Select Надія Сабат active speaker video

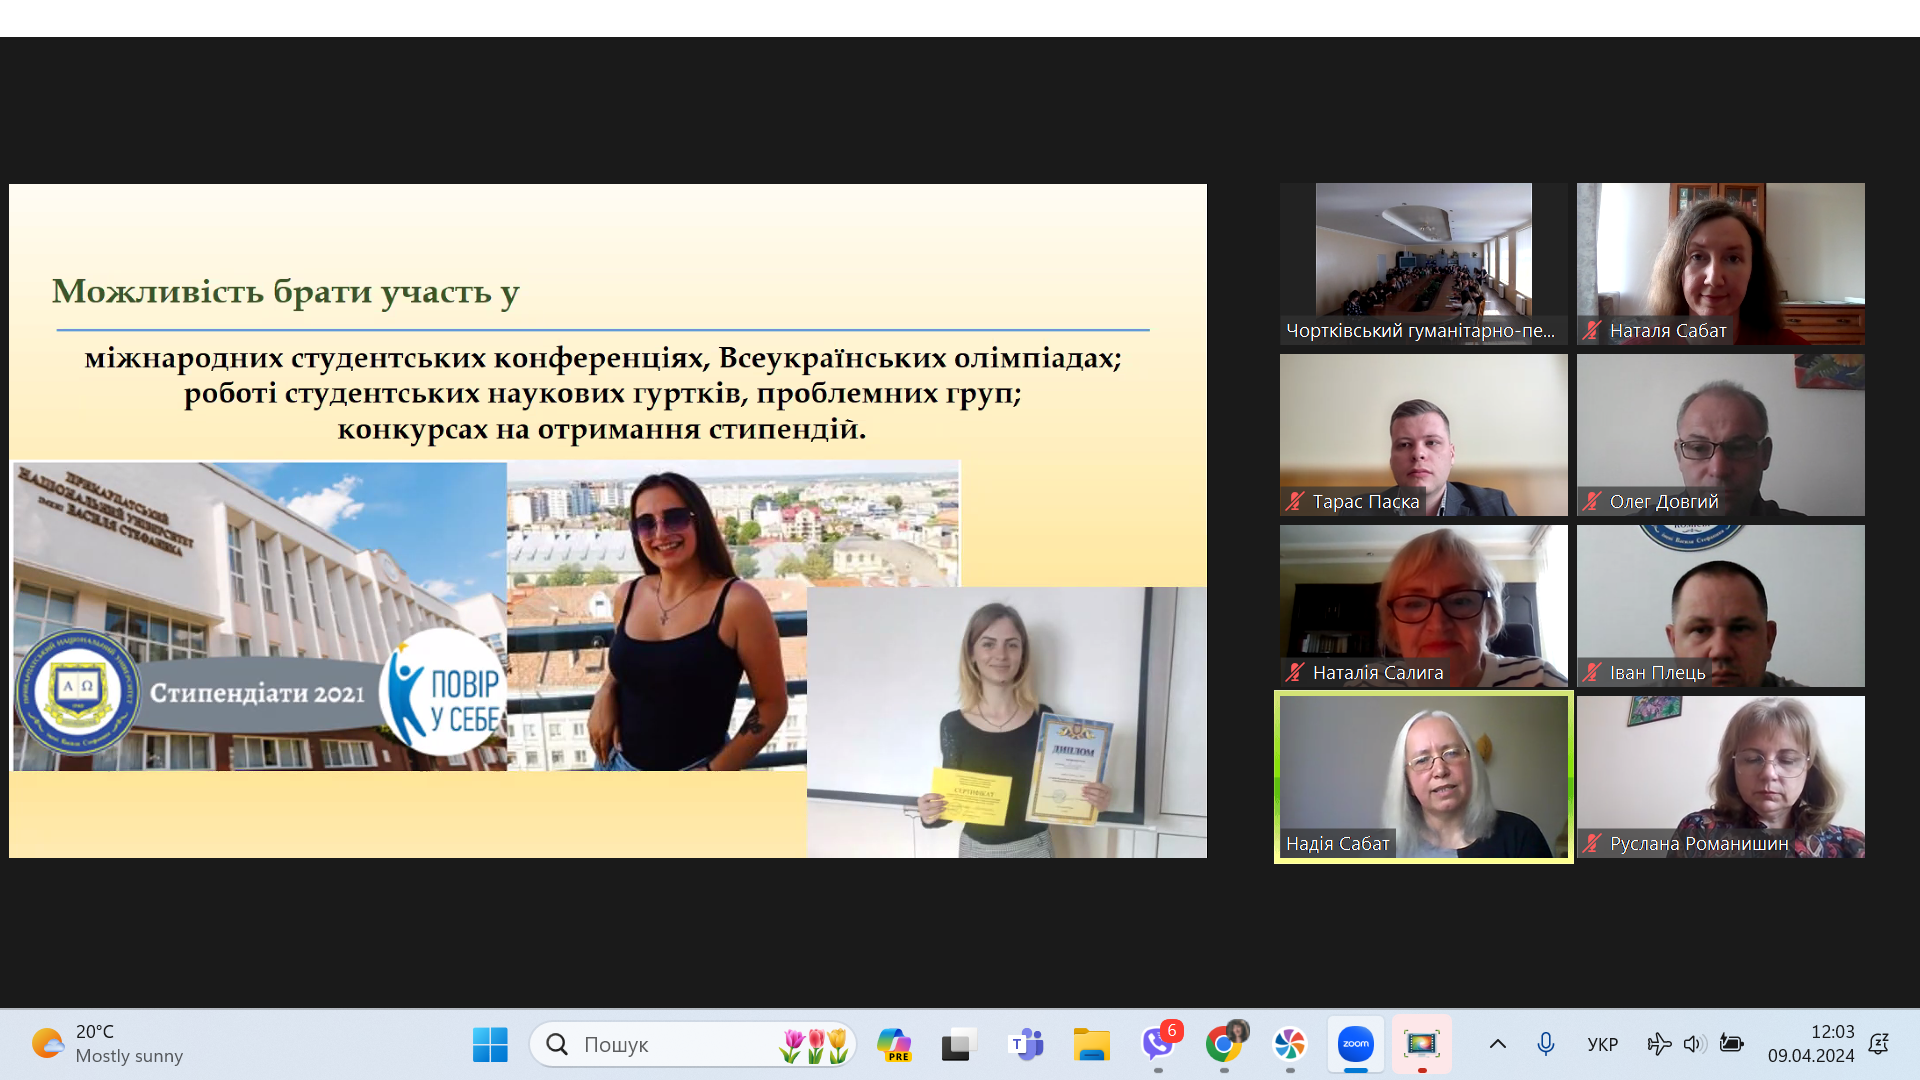1423,777
